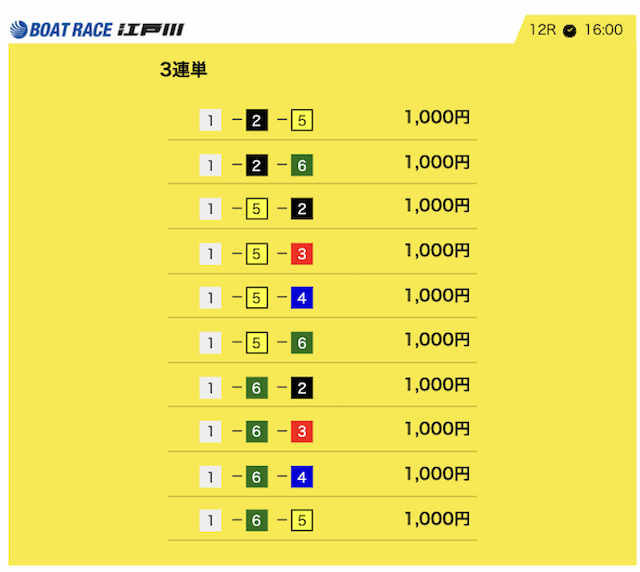This screenshot has width=640, height=572.
Task: Click the black 2 badge in the 1-6-2 row
Action: pyautogui.click(x=302, y=387)
